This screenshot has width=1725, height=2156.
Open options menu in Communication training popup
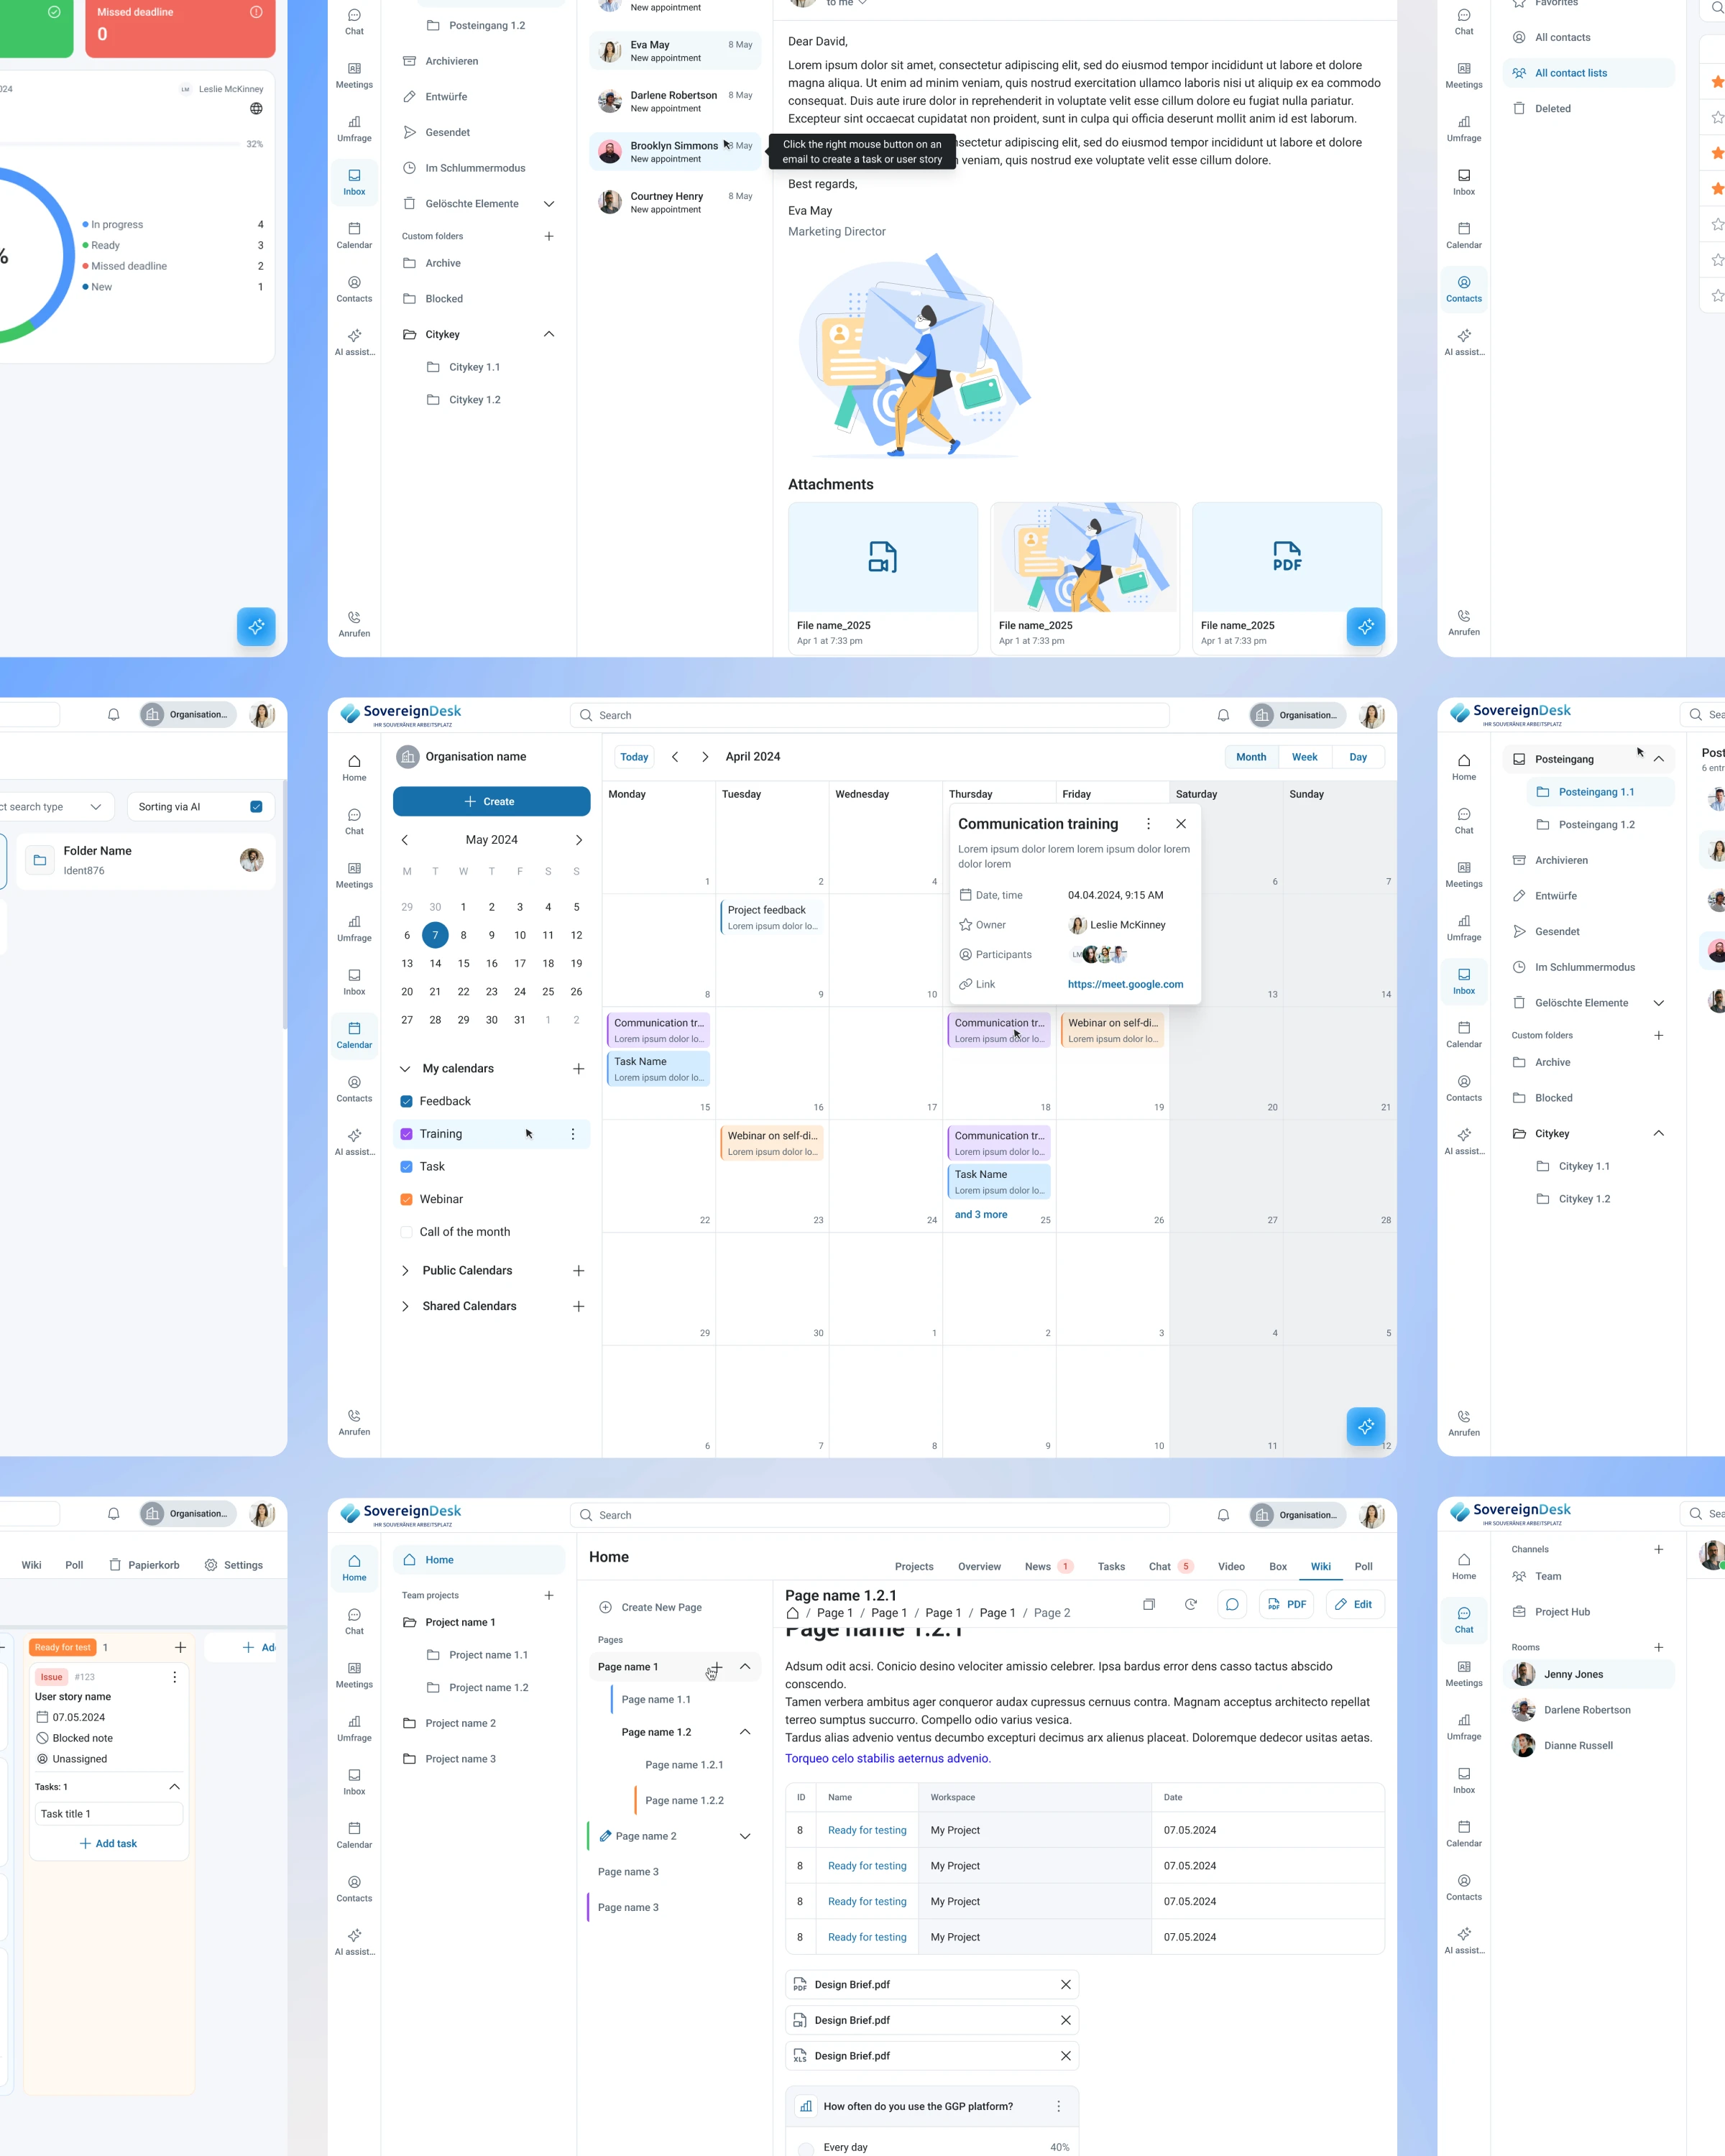coord(1148,824)
